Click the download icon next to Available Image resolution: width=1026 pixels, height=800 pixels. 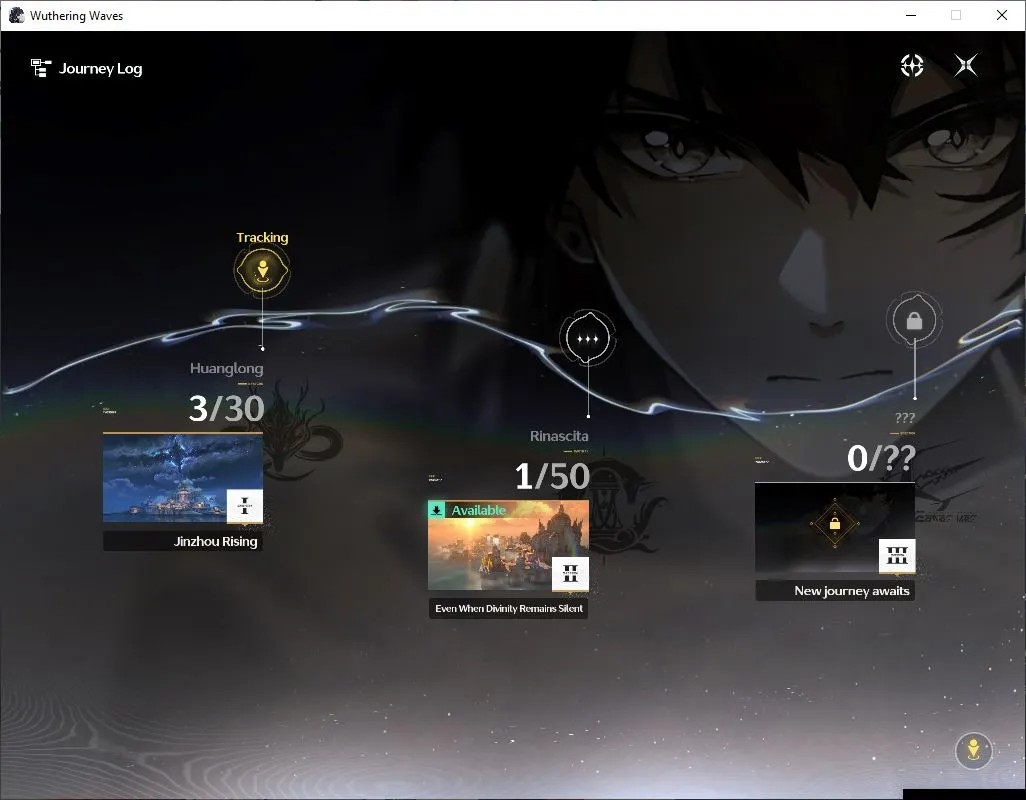point(436,510)
